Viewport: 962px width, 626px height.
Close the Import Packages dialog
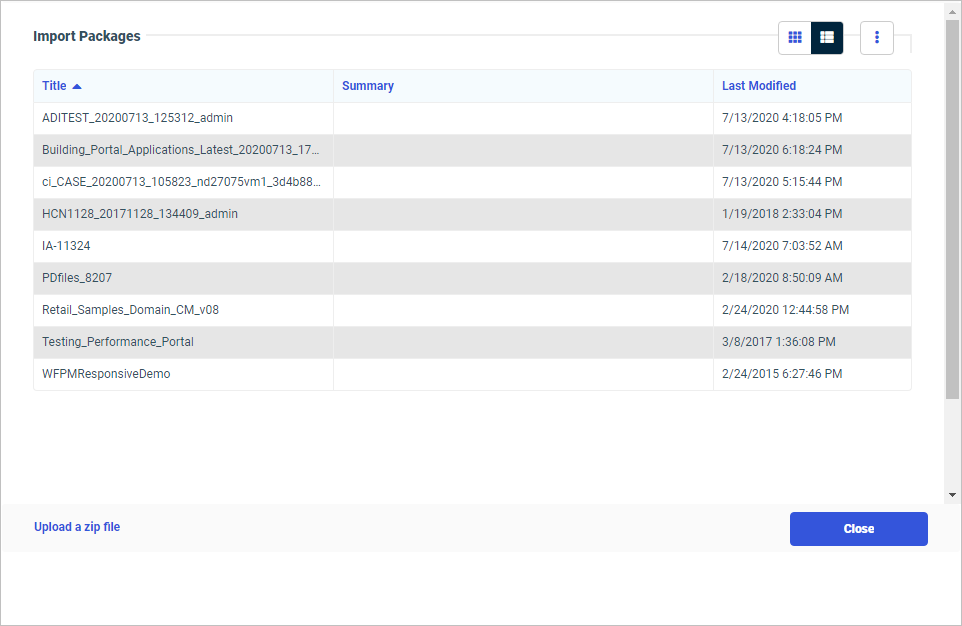[858, 528]
